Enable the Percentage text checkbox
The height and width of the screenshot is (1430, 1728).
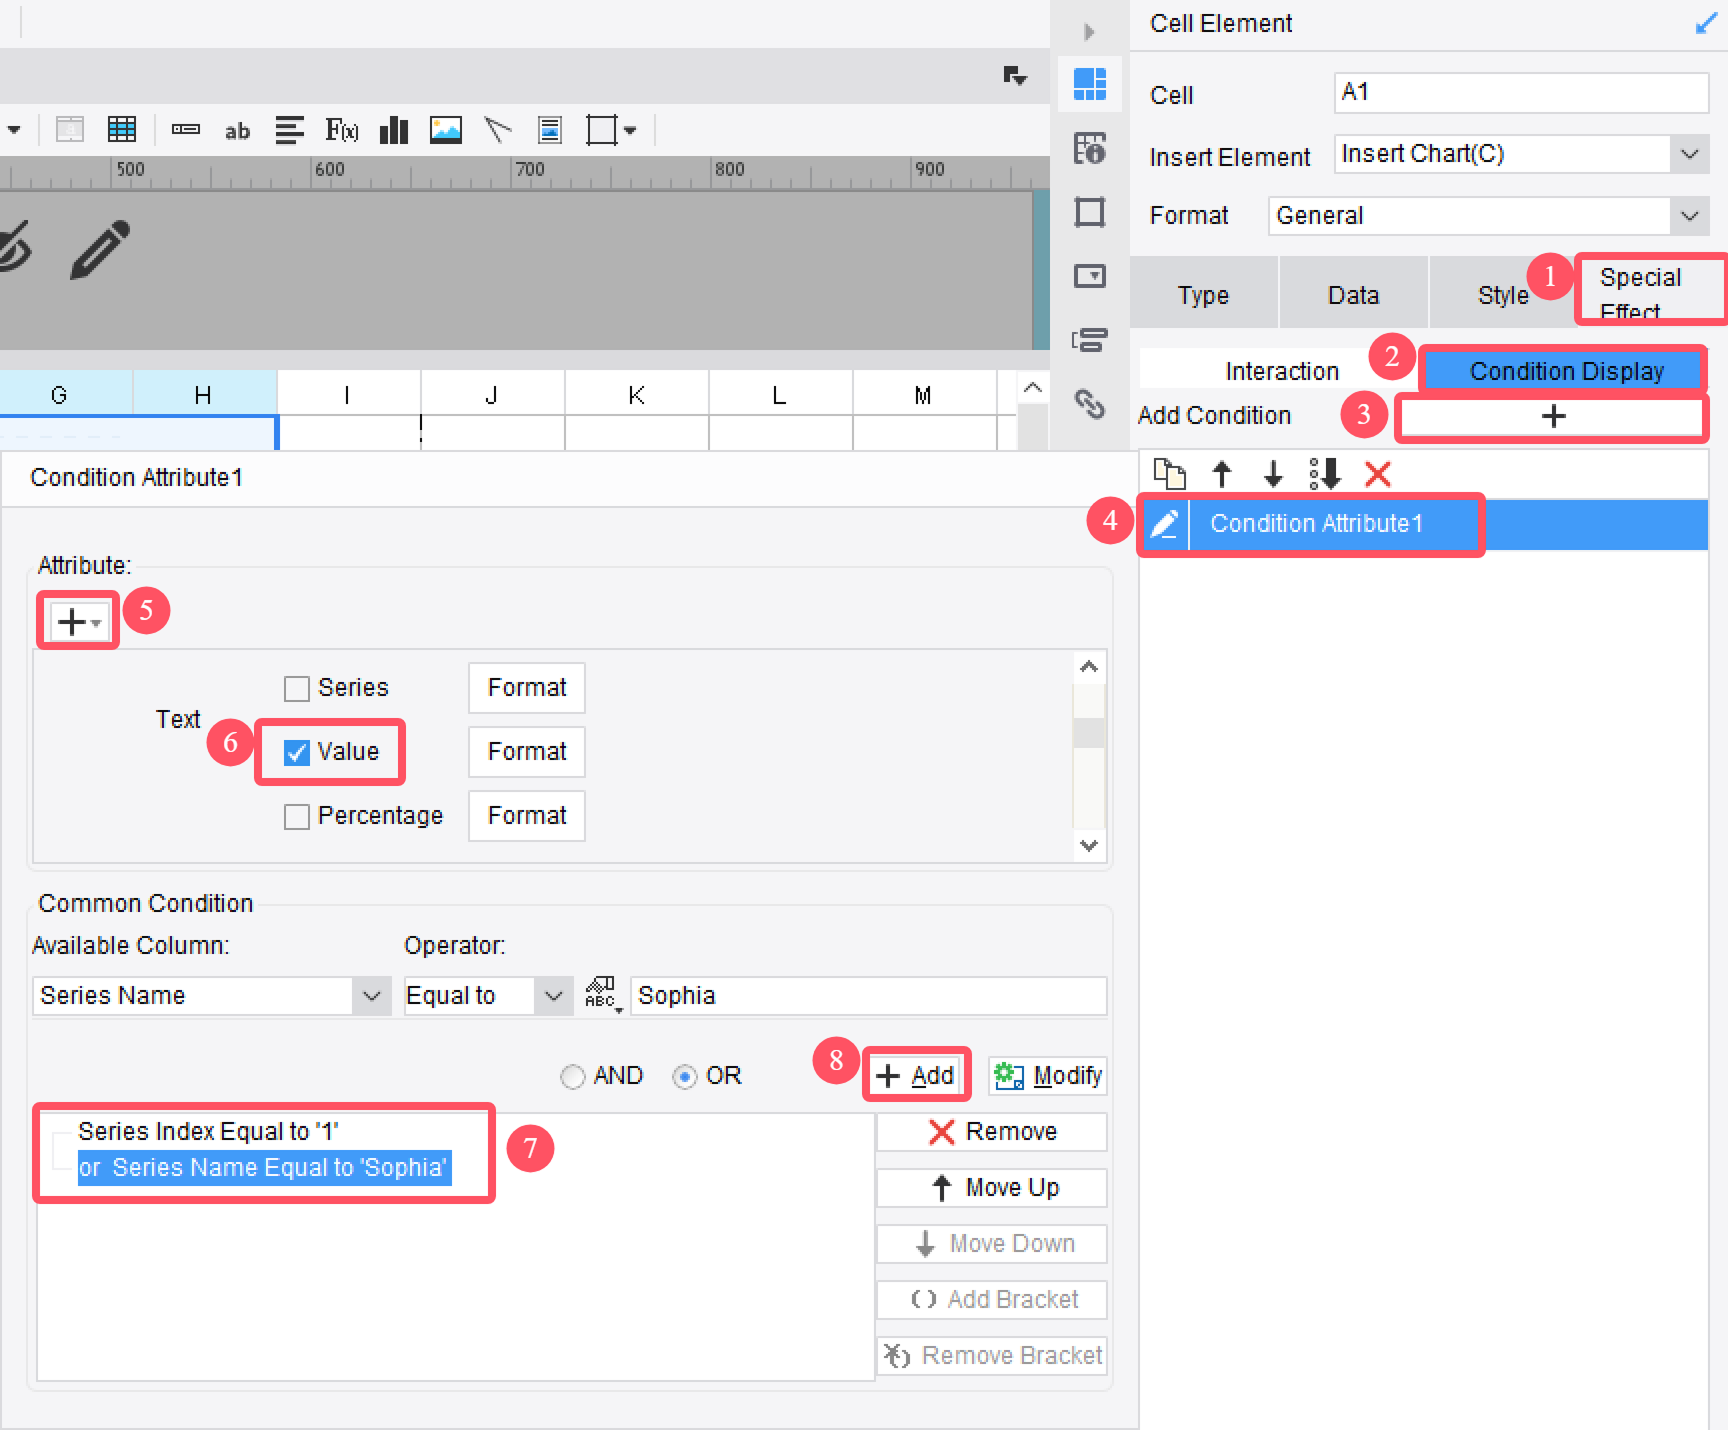tap(297, 817)
